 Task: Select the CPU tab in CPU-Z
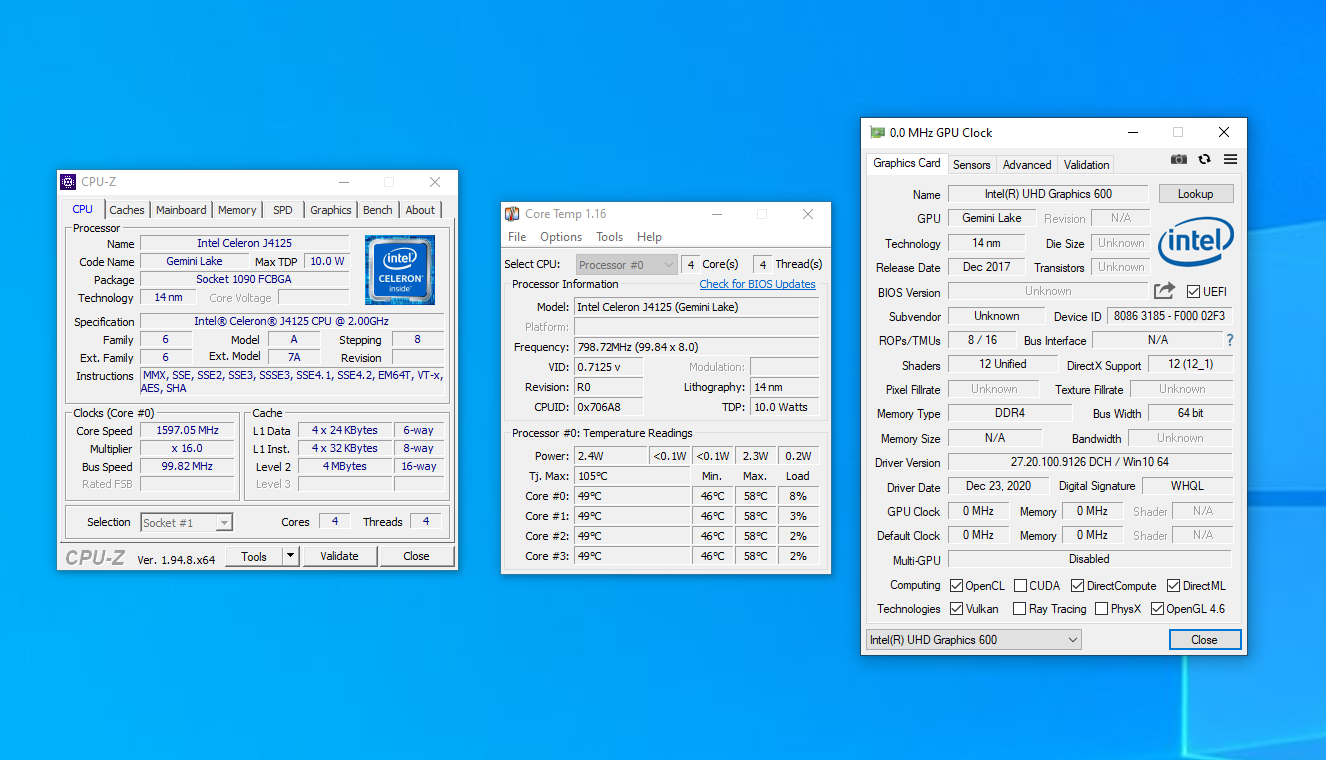(x=83, y=209)
